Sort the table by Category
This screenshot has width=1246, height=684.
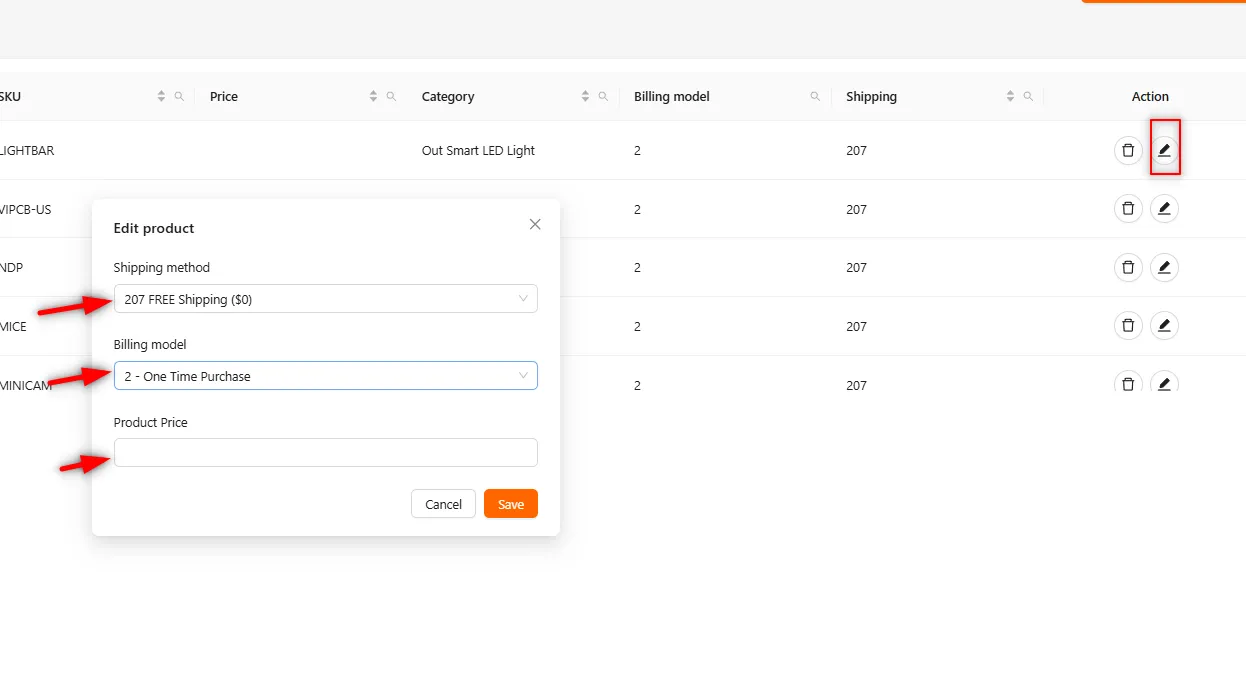coord(585,96)
